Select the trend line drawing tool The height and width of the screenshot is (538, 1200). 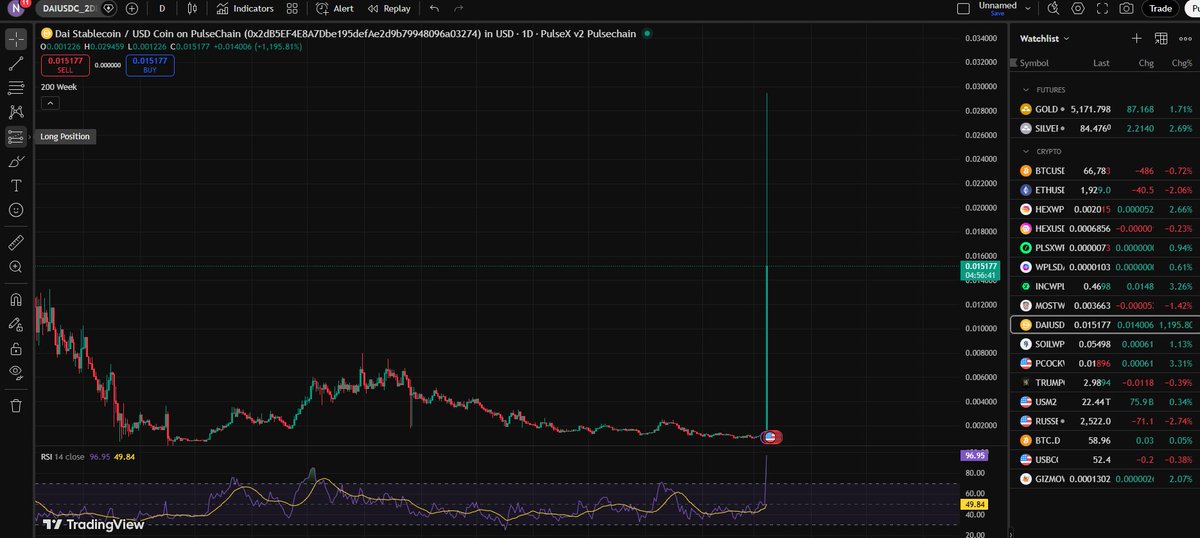pos(16,64)
